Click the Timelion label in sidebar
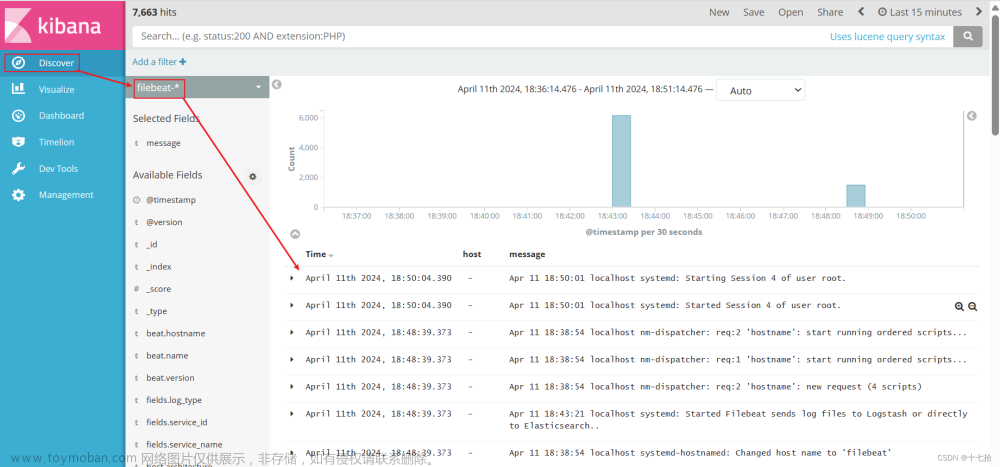The image size is (1000, 467). click(56, 142)
